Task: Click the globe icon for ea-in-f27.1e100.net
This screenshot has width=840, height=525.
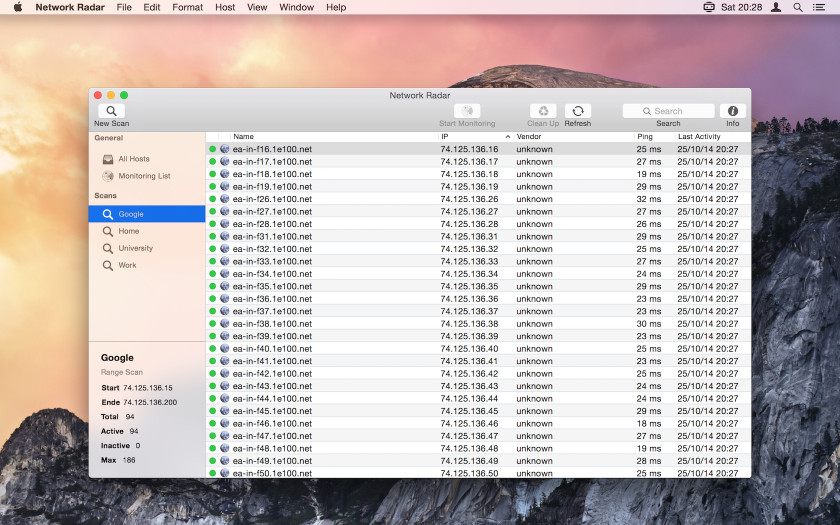Action: (x=224, y=212)
